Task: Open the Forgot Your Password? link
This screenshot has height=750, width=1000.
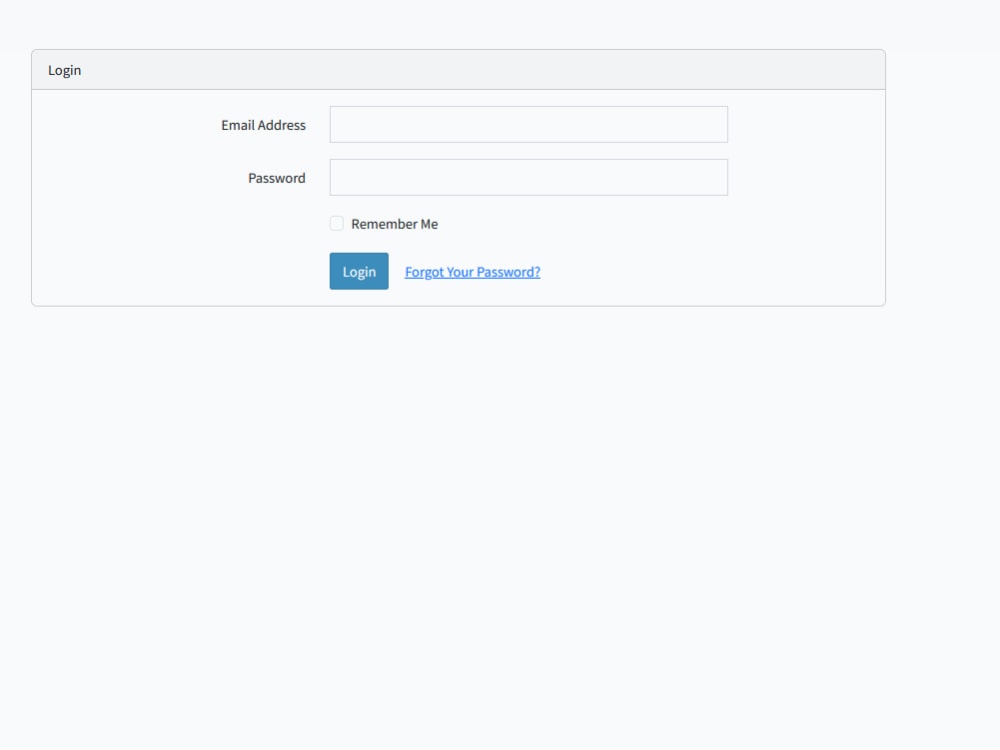Action: (473, 272)
